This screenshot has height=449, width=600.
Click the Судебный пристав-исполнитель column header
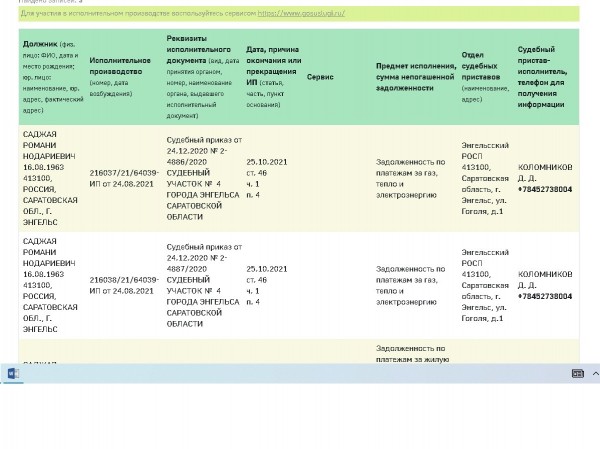[543, 77]
